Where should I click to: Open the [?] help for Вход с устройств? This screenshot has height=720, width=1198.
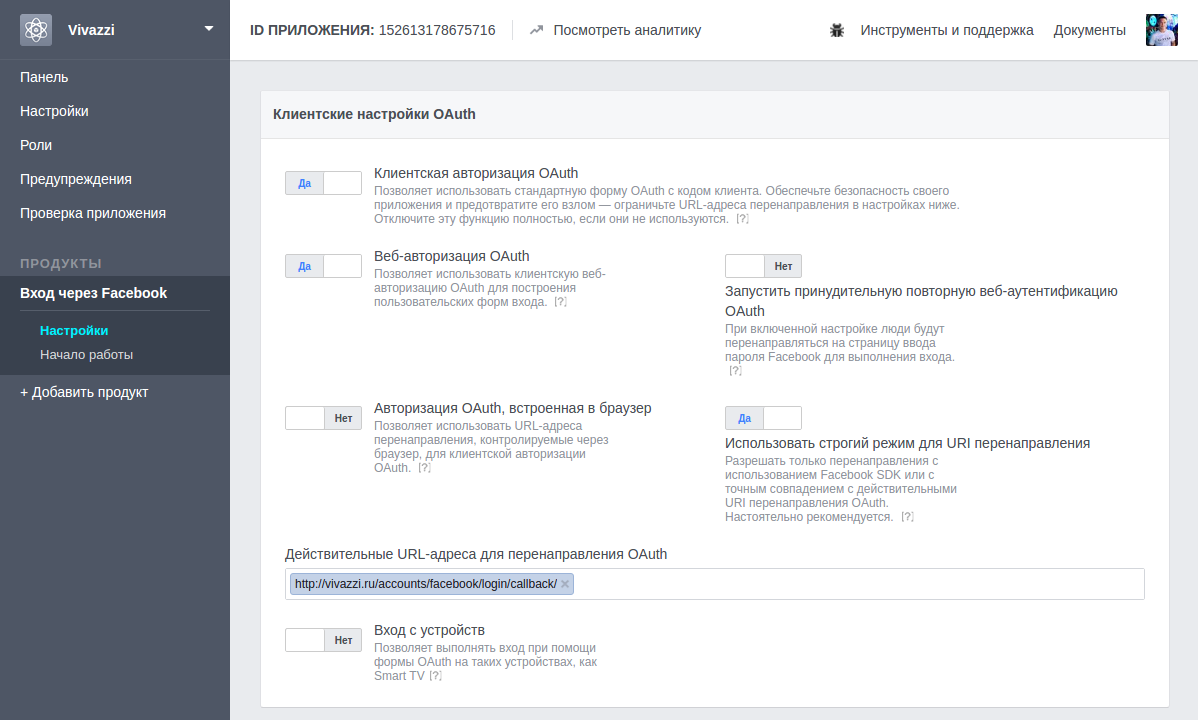pos(435,676)
